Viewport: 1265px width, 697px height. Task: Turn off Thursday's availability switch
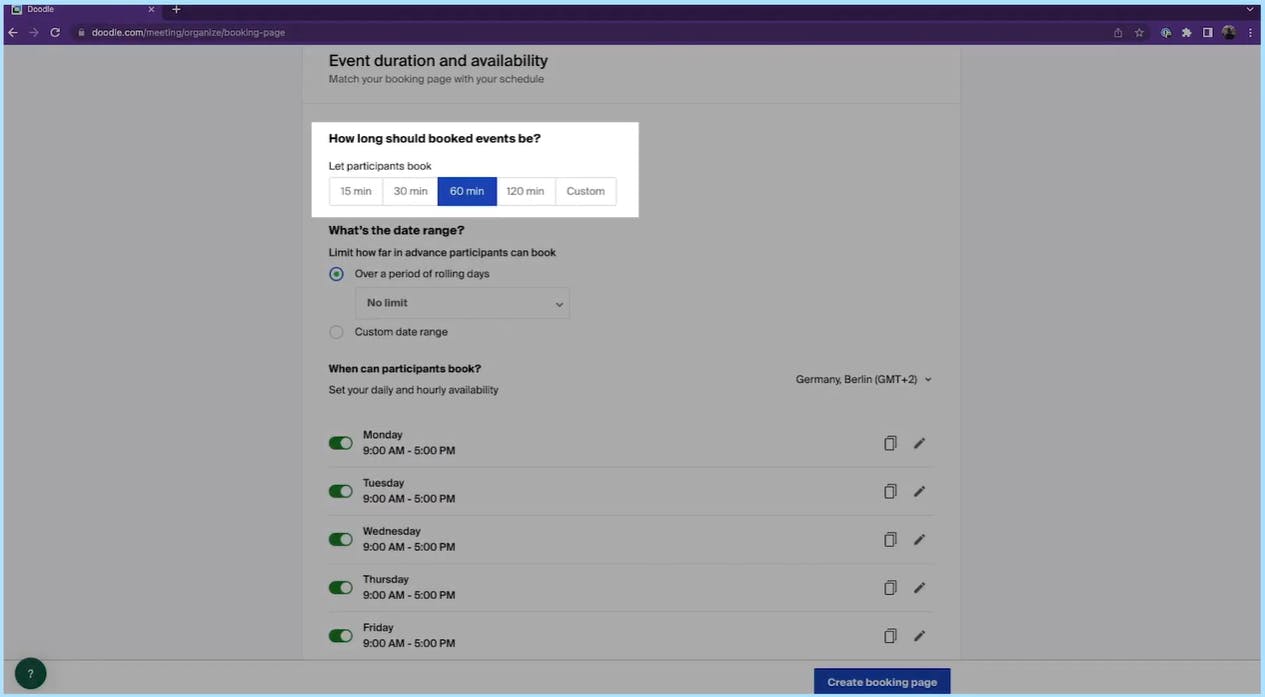click(340, 587)
